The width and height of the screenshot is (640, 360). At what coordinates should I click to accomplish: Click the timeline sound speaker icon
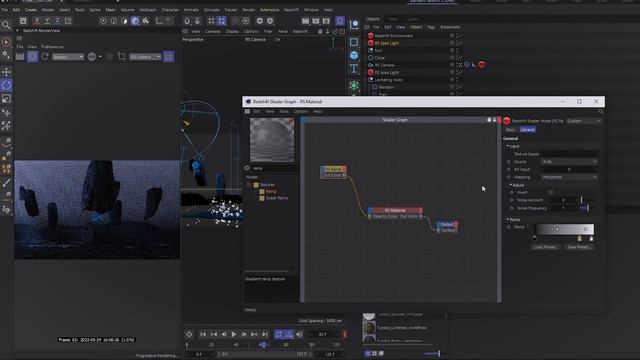point(300,334)
